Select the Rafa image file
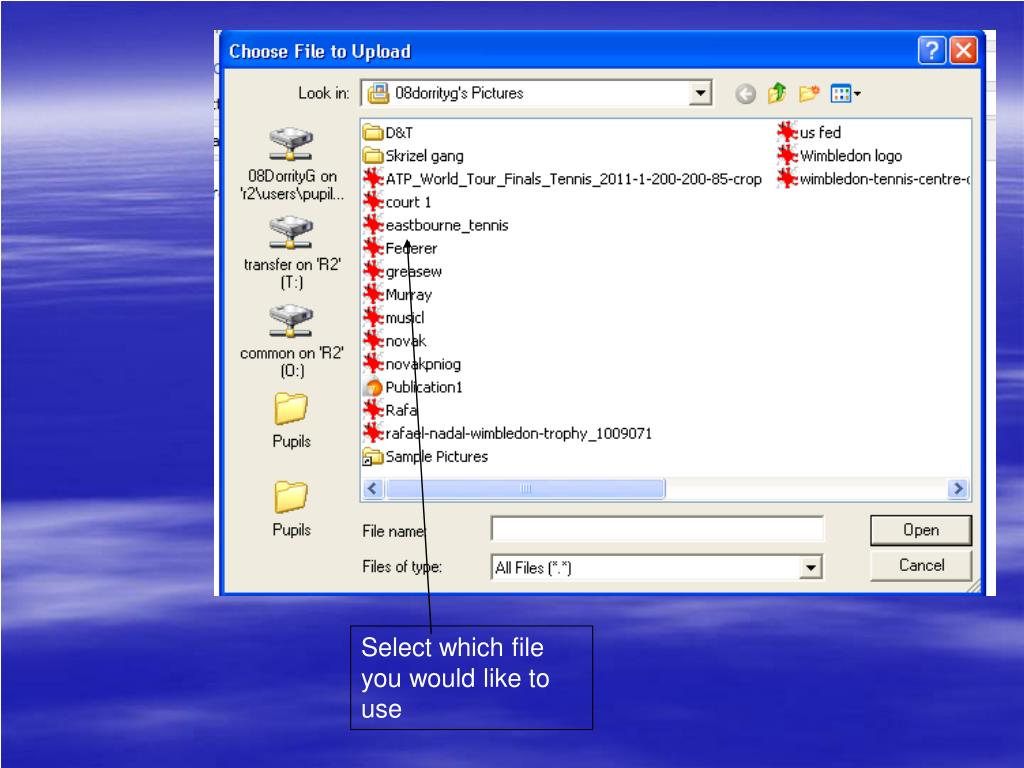 click(390, 410)
